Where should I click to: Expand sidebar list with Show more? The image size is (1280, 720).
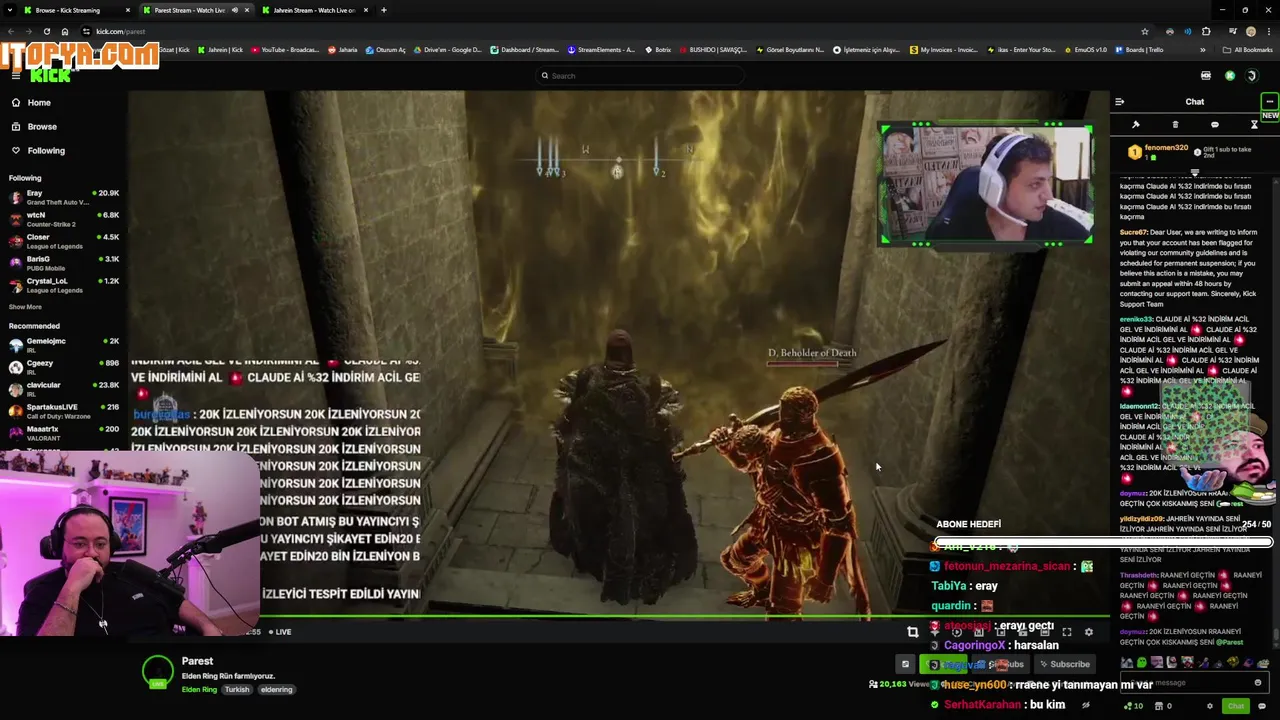click(25, 307)
